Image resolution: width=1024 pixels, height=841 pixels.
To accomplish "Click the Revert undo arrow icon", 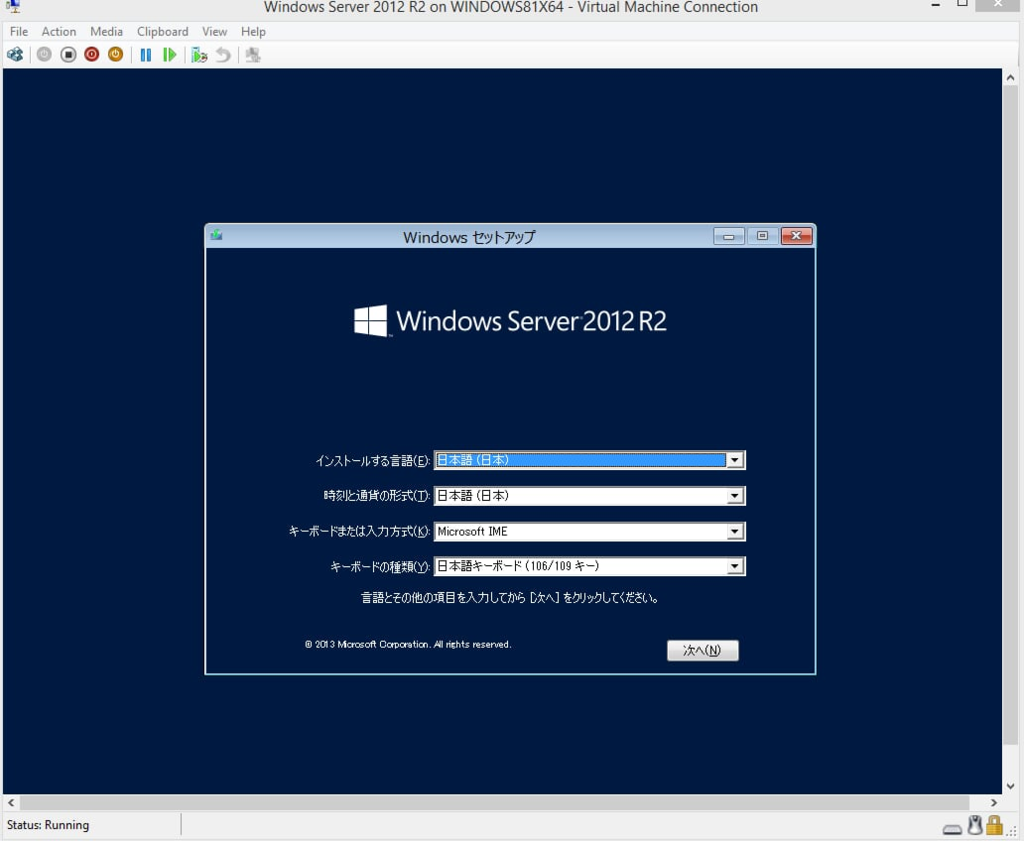I will 223,55.
